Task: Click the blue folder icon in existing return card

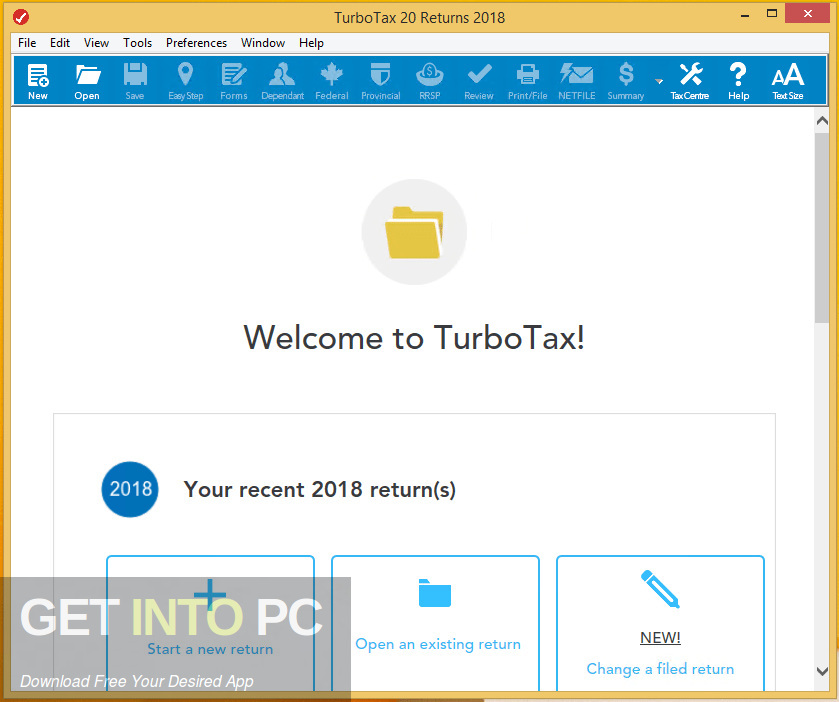Action: point(434,593)
